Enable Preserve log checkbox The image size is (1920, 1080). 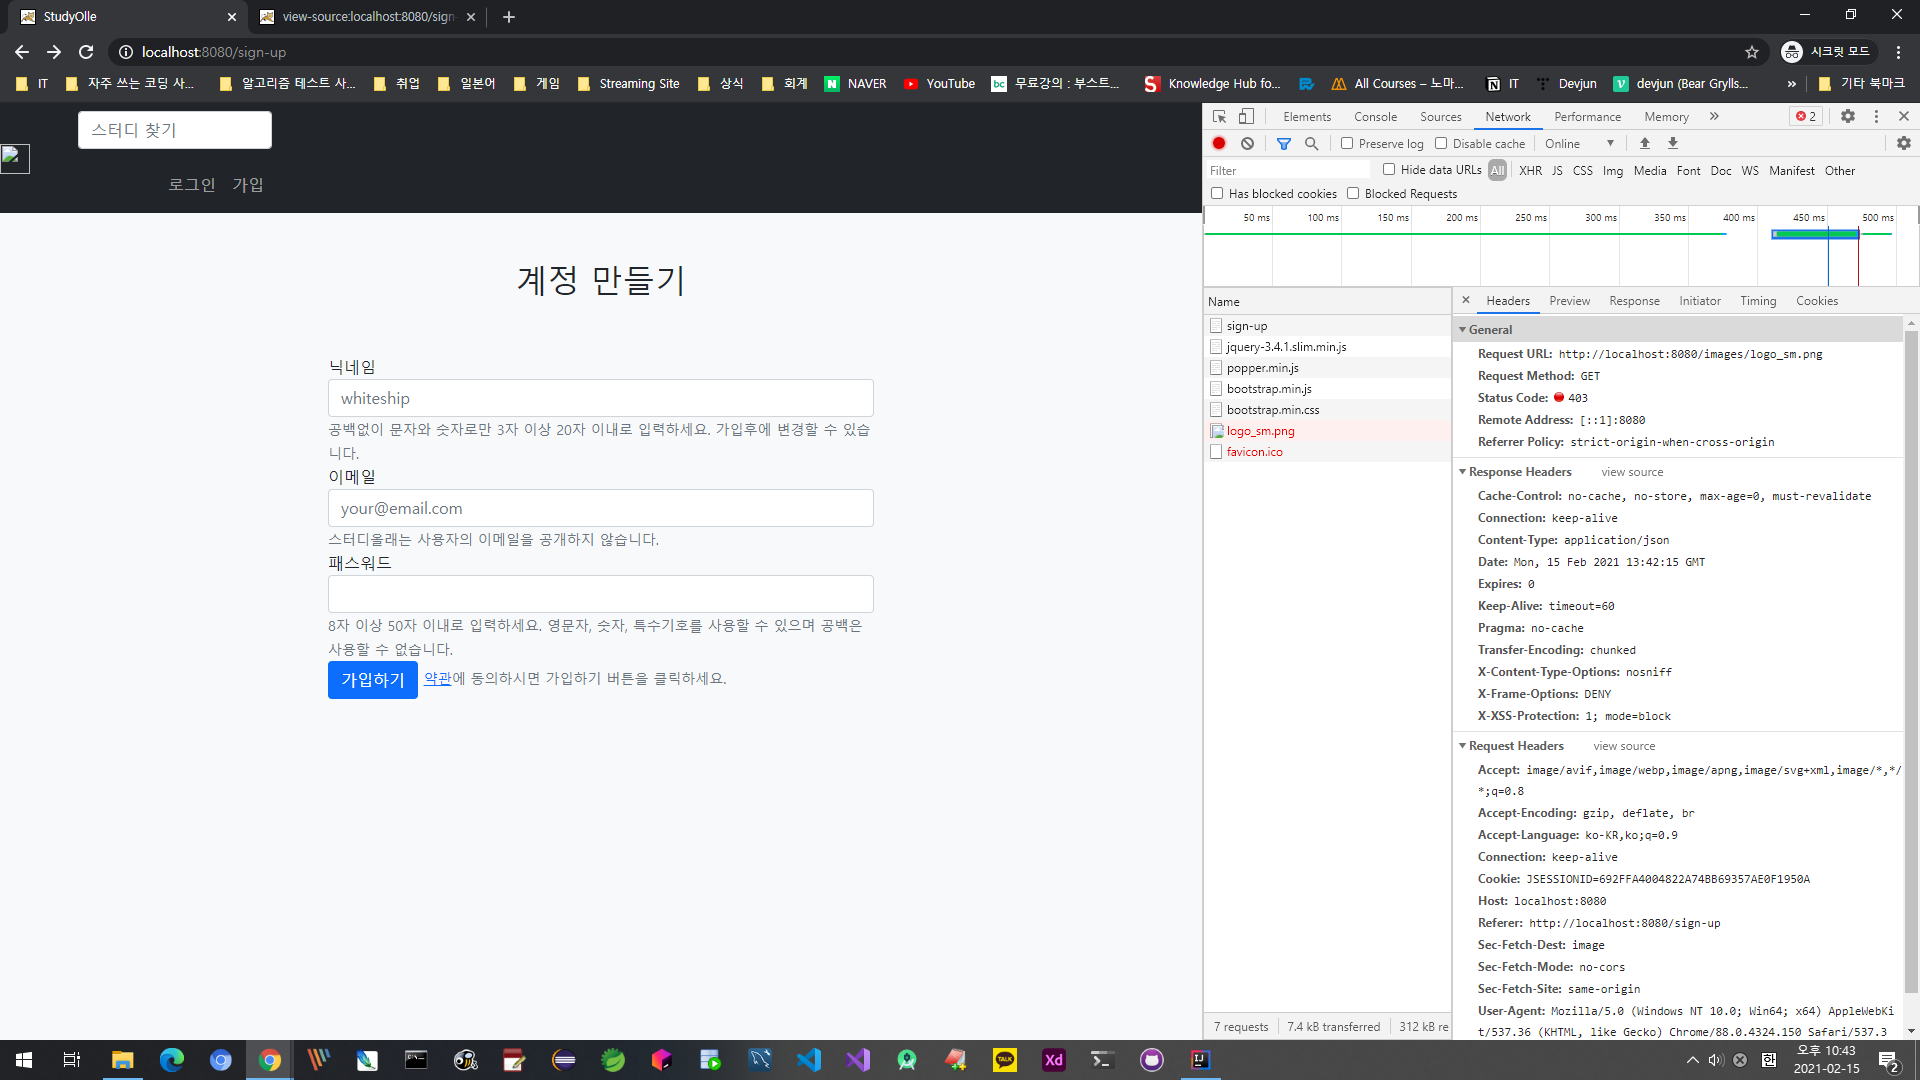(x=1347, y=143)
